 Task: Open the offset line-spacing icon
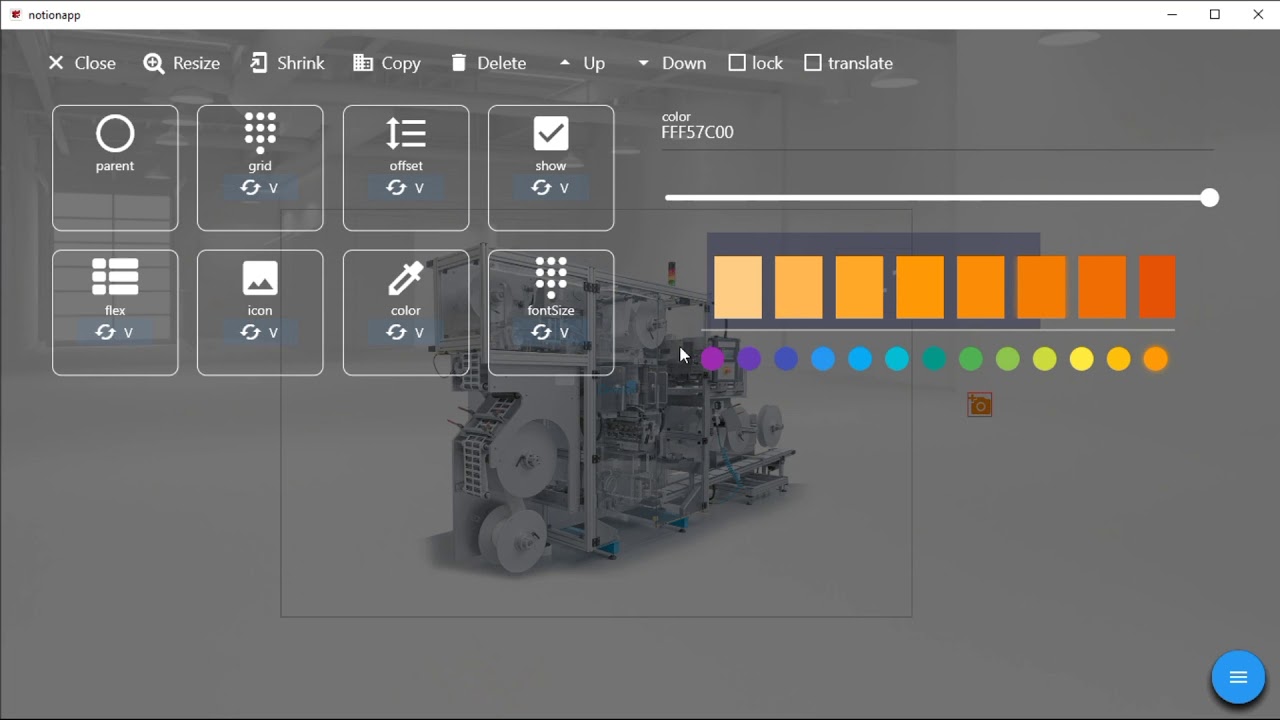tap(406, 134)
